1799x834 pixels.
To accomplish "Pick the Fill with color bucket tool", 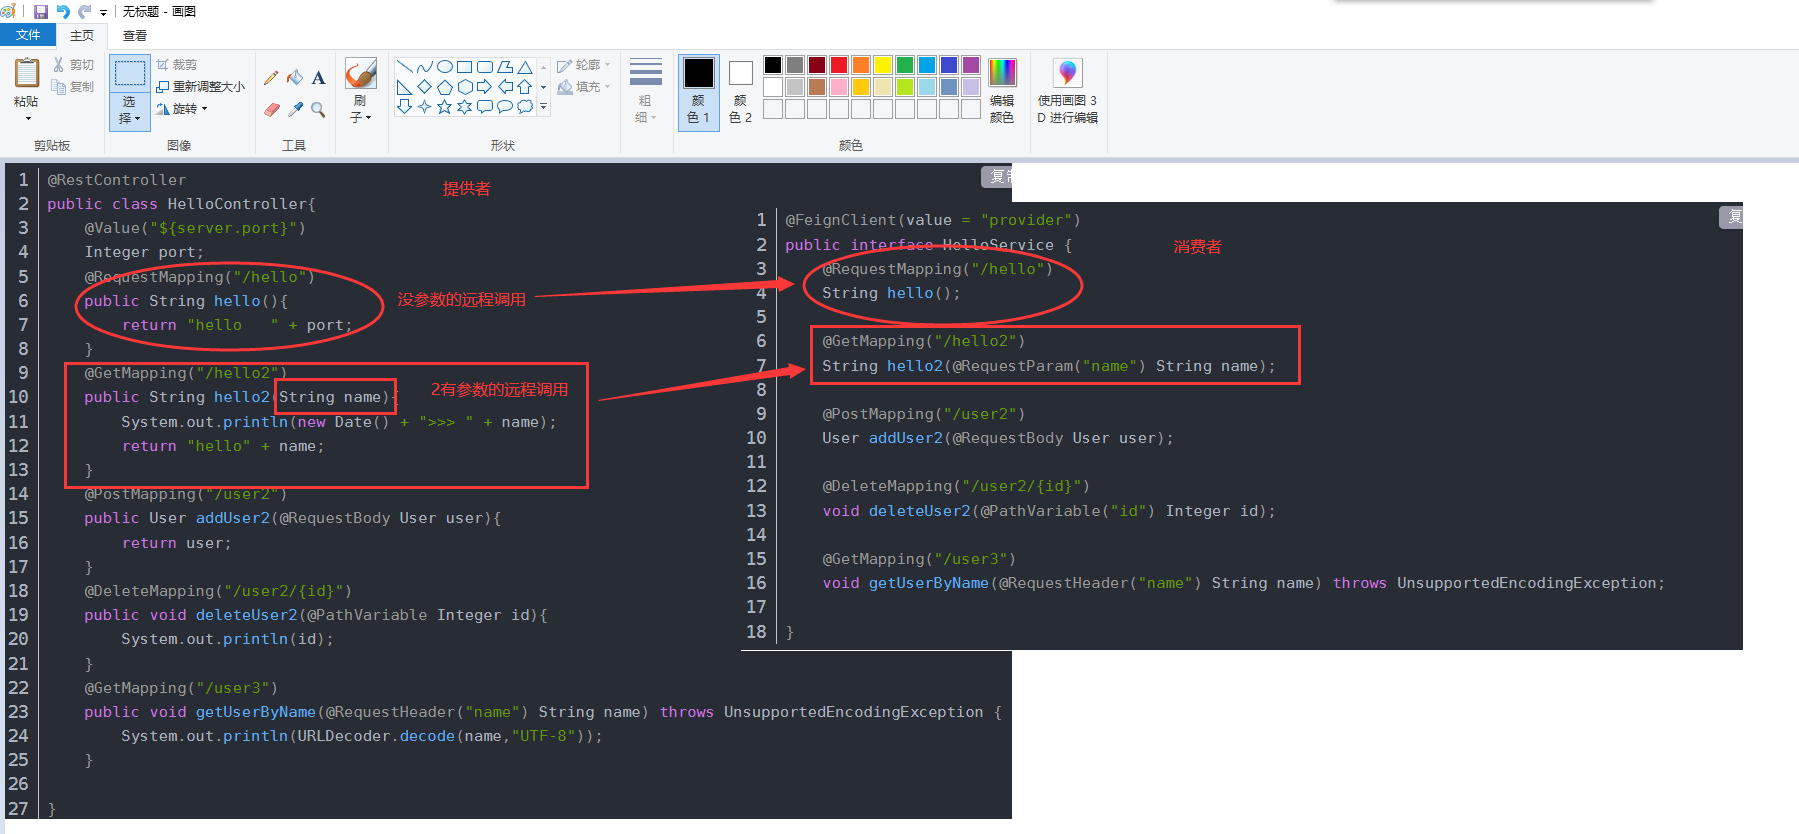I will [x=295, y=78].
